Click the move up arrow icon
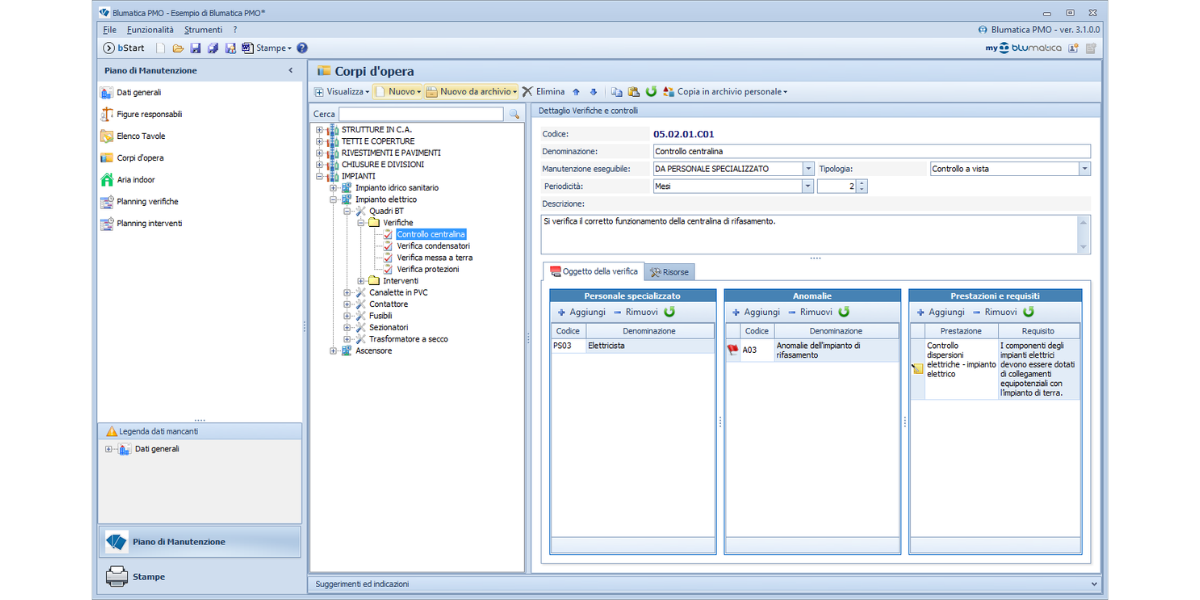The width and height of the screenshot is (1200, 600). pos(576,92)
